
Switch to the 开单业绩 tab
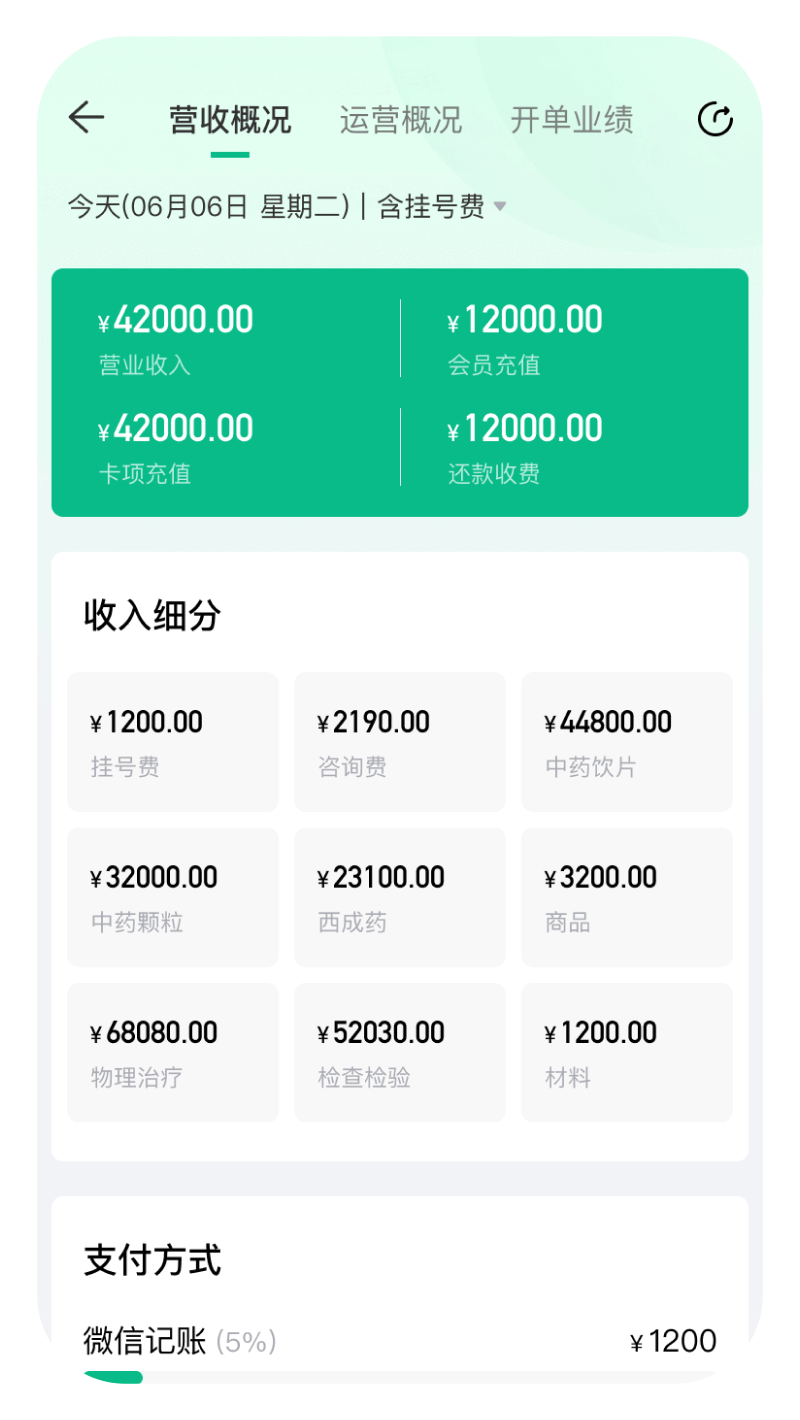(571, 120)
